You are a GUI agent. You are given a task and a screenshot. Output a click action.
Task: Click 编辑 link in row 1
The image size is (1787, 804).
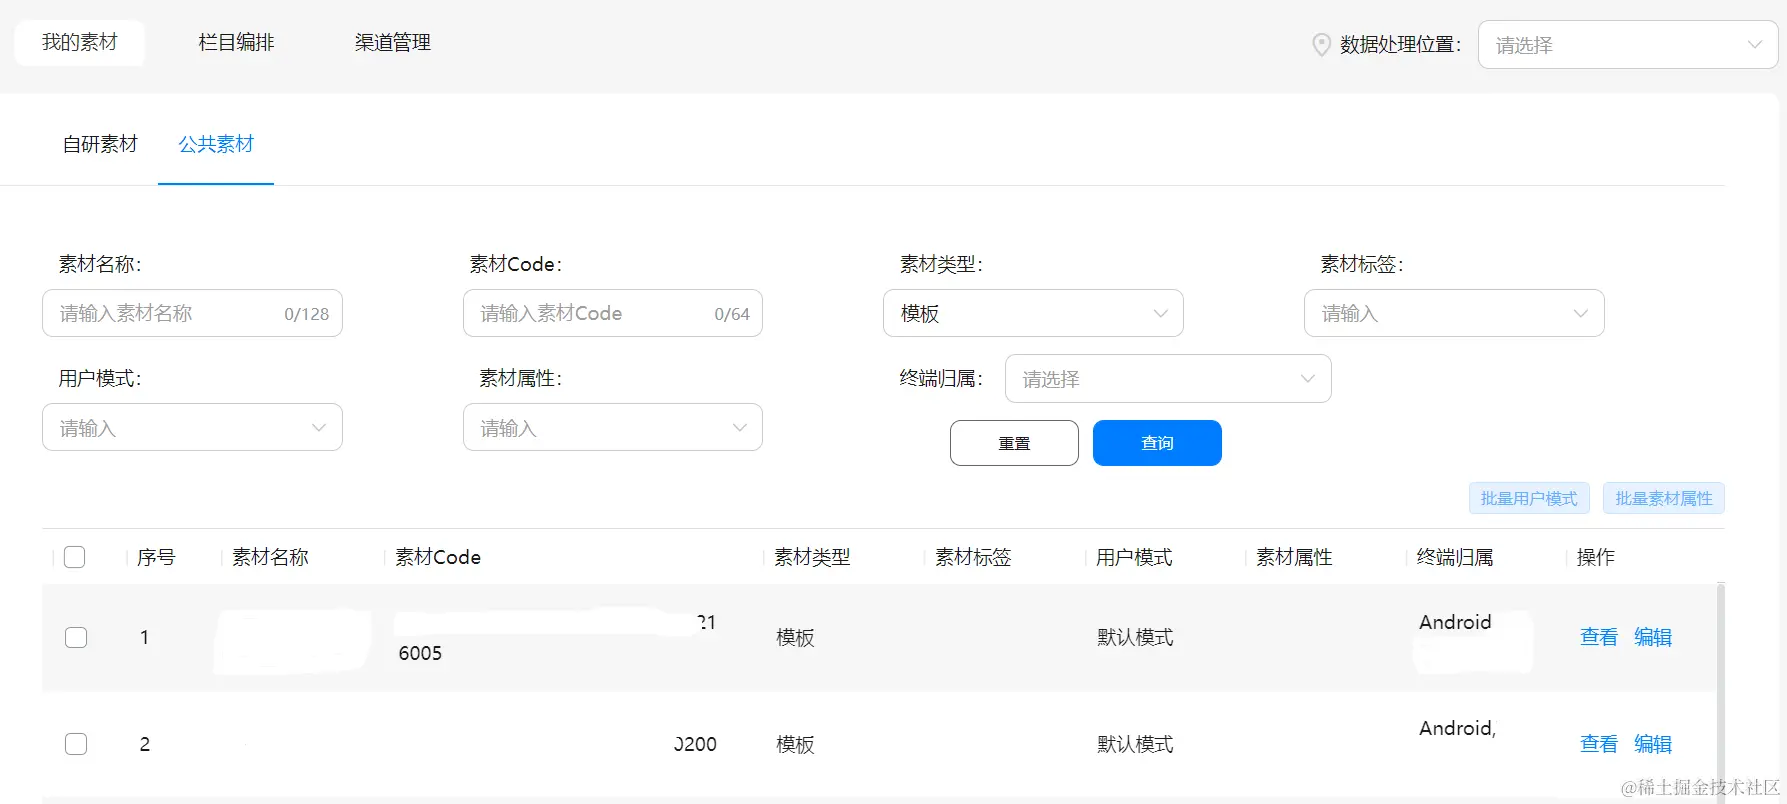(1653, 637)
